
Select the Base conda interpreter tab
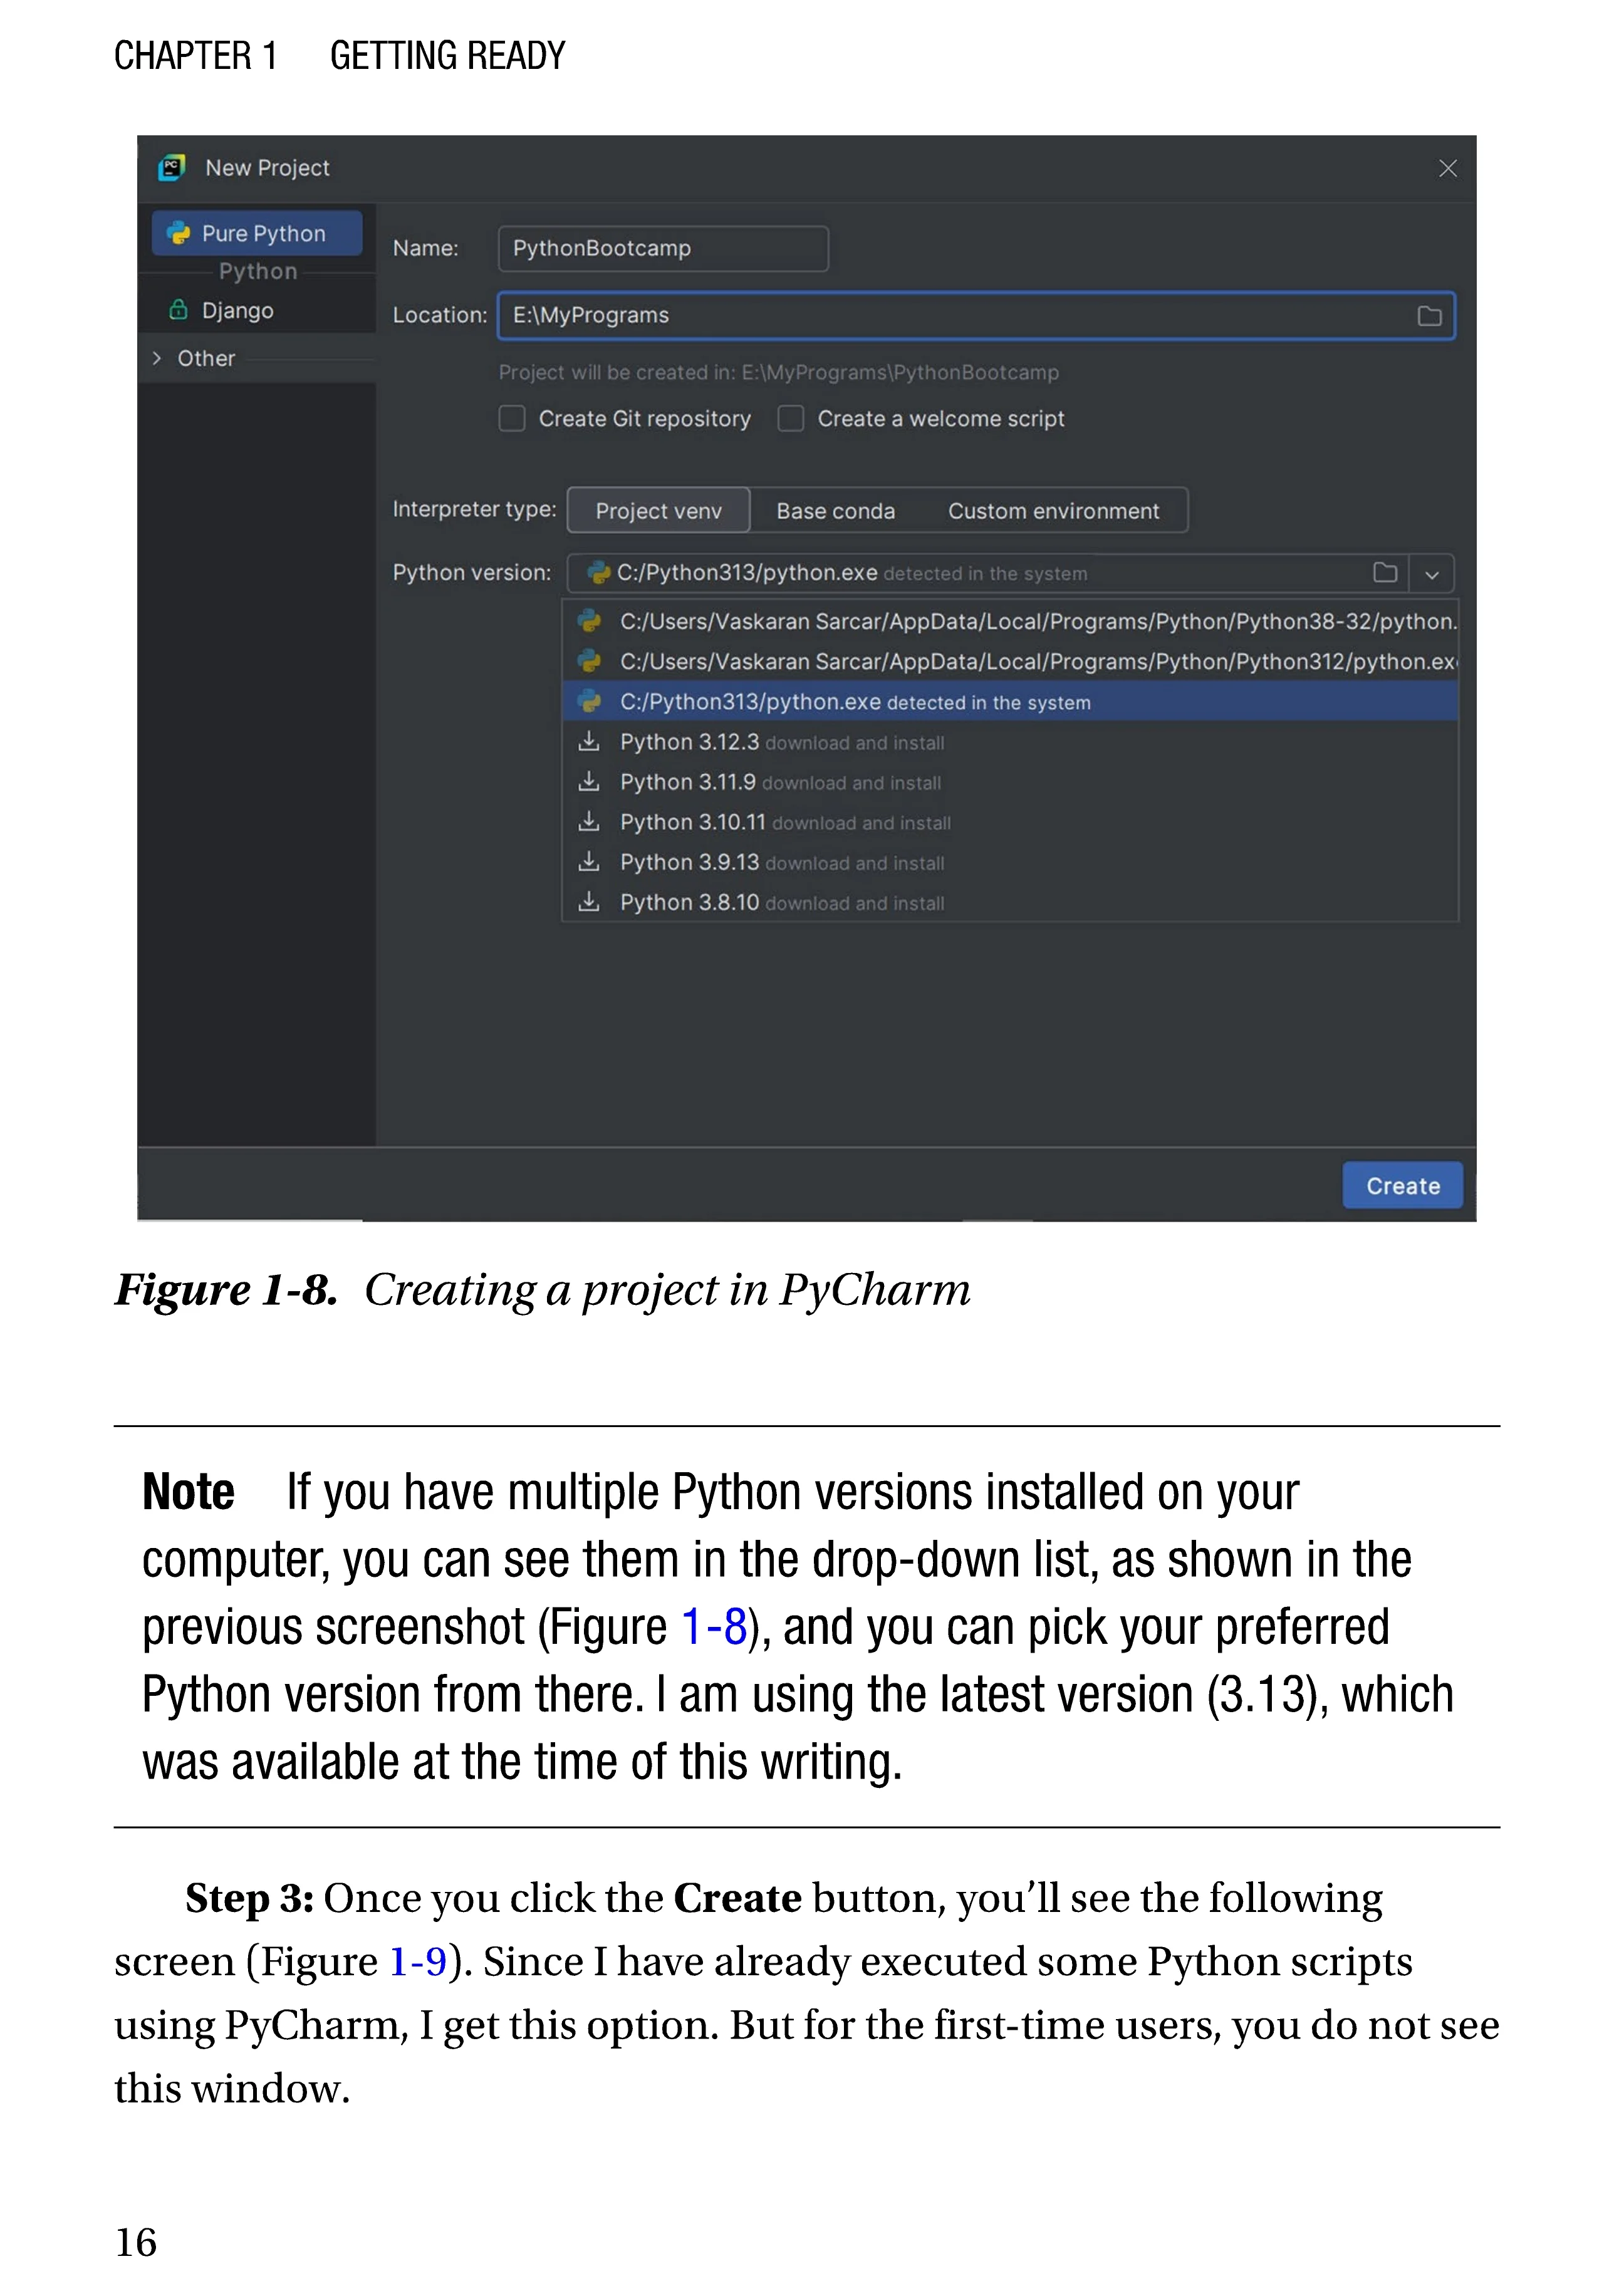click(x=835, y=511)
